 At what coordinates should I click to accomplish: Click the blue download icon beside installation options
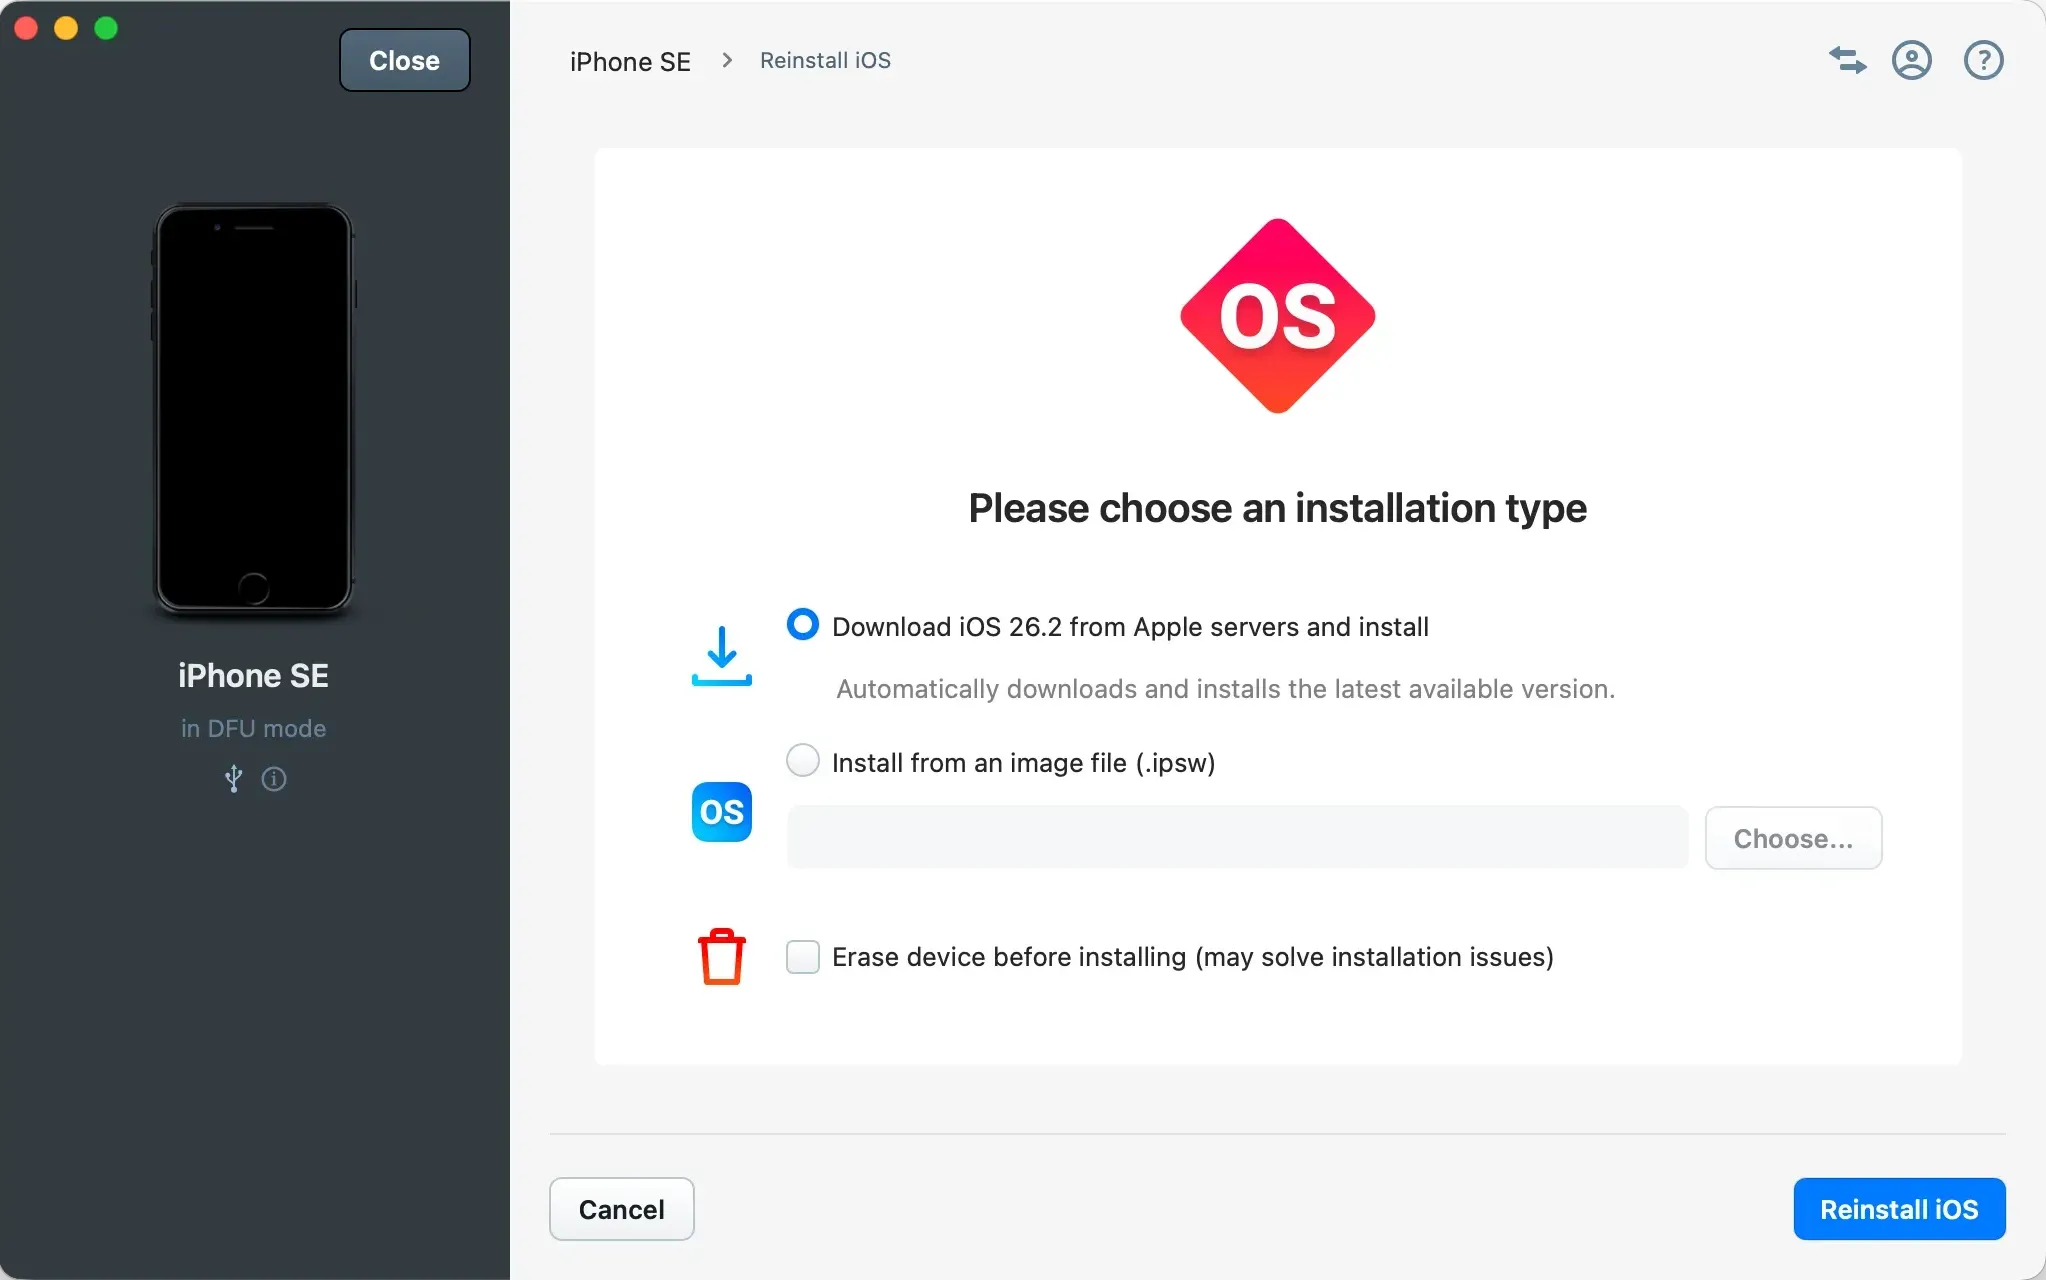[x=722, y=657]
